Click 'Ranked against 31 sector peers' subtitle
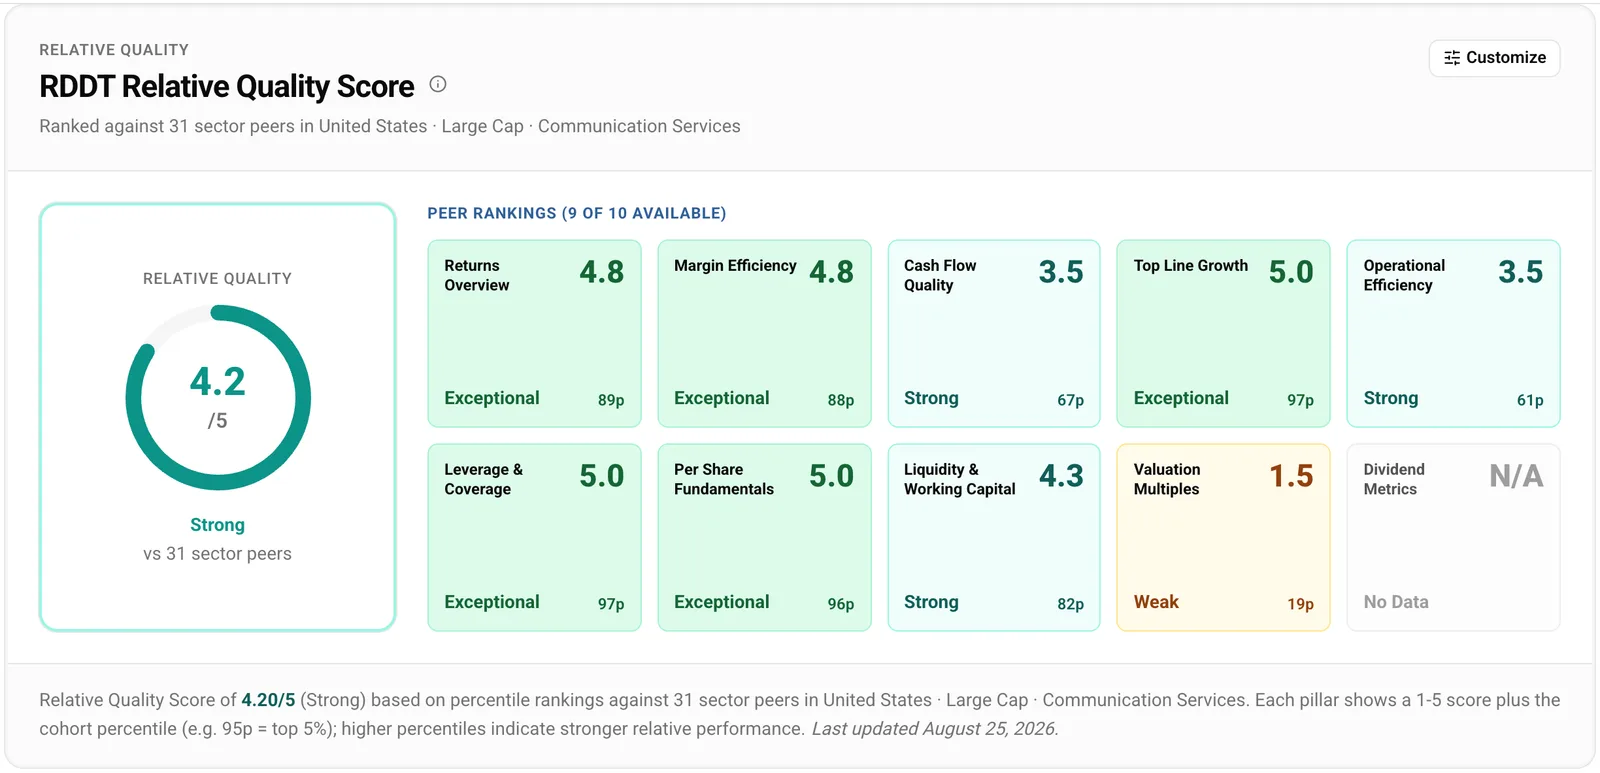Image resolution: width=1600 pixels, height=773 pixels. tap(390, 126)
